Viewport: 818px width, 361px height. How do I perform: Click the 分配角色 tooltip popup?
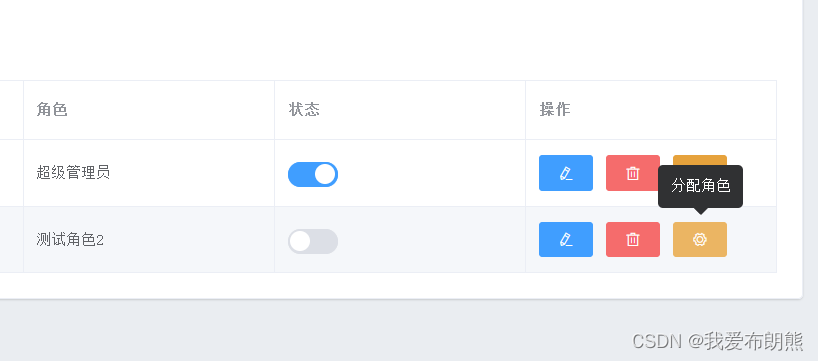[x=700, y=186]
